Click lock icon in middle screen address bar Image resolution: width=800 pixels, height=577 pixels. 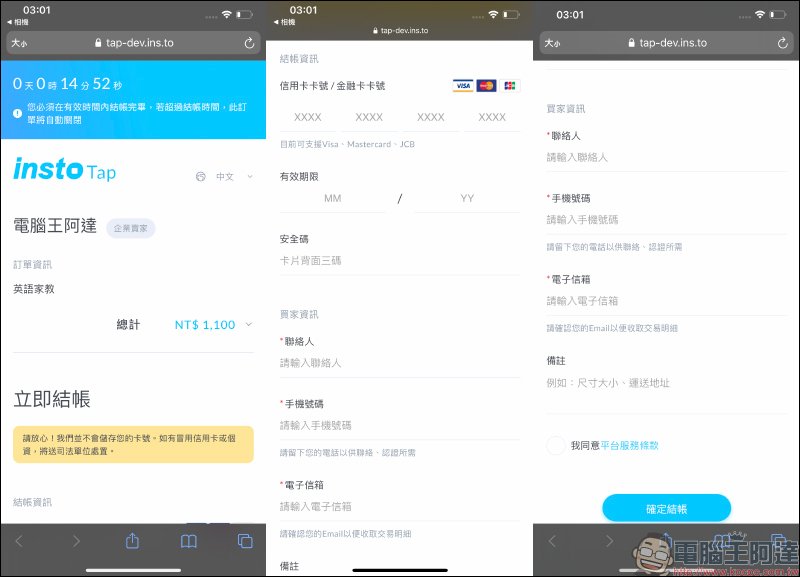[376, 31]
